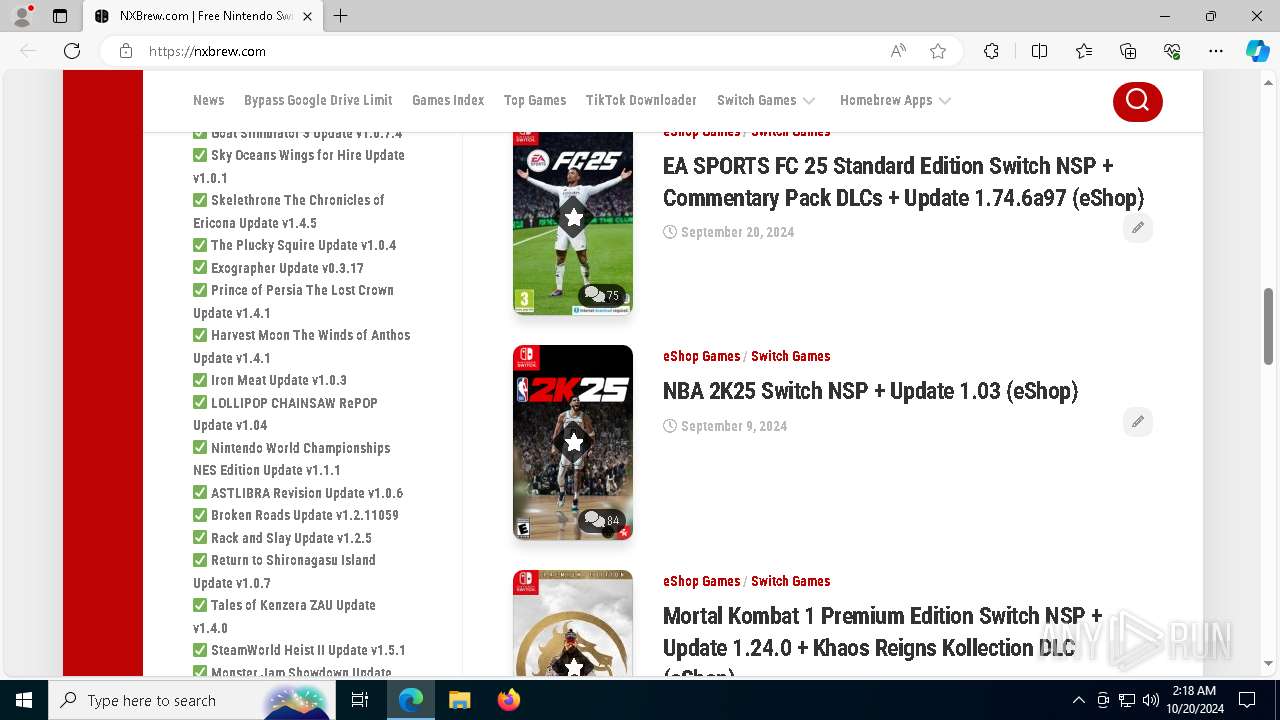Click the red search button on the site
Viewport: 1280px width, 720px height.
pyautogui.click(x=1137, y=100)
